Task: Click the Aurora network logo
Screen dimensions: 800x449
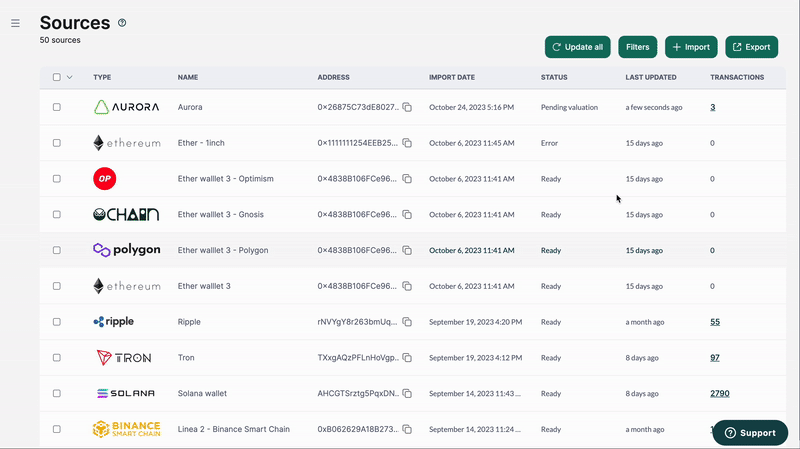Action: (x=127, y=107)
